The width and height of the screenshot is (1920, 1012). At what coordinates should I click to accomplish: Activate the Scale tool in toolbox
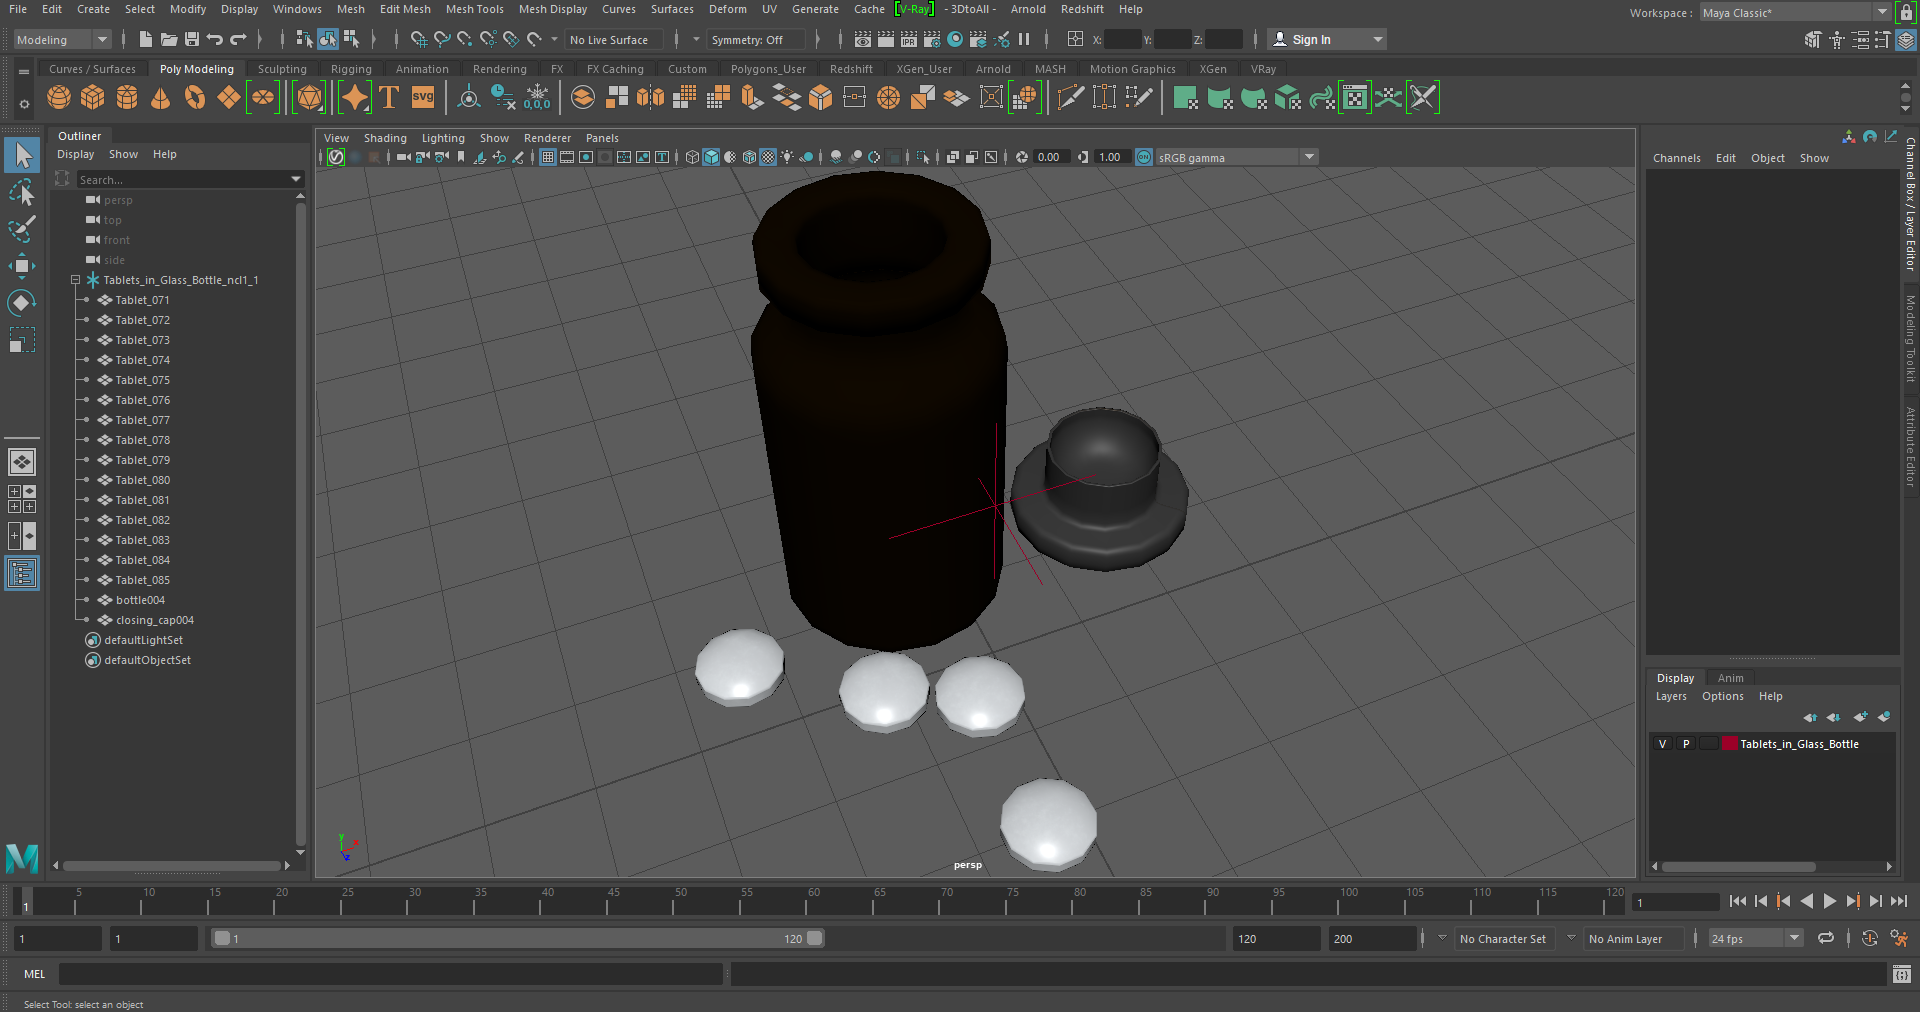(22, 340)
